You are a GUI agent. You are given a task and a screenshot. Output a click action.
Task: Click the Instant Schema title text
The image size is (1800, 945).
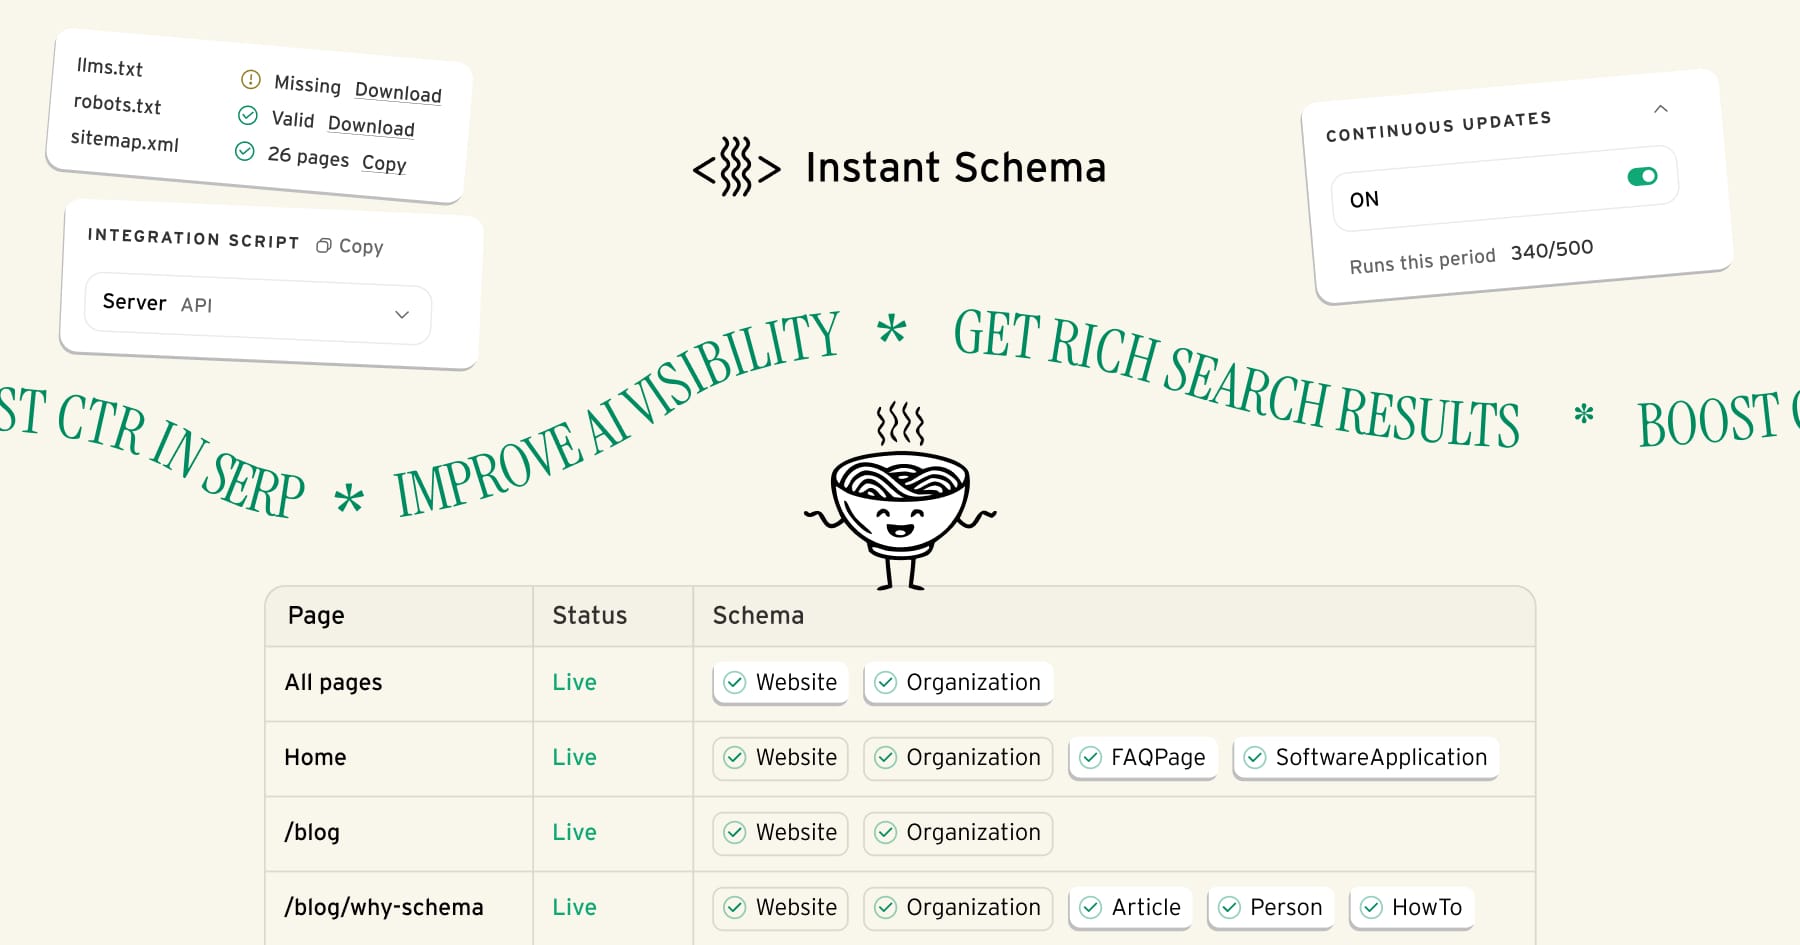click(956, 167)
